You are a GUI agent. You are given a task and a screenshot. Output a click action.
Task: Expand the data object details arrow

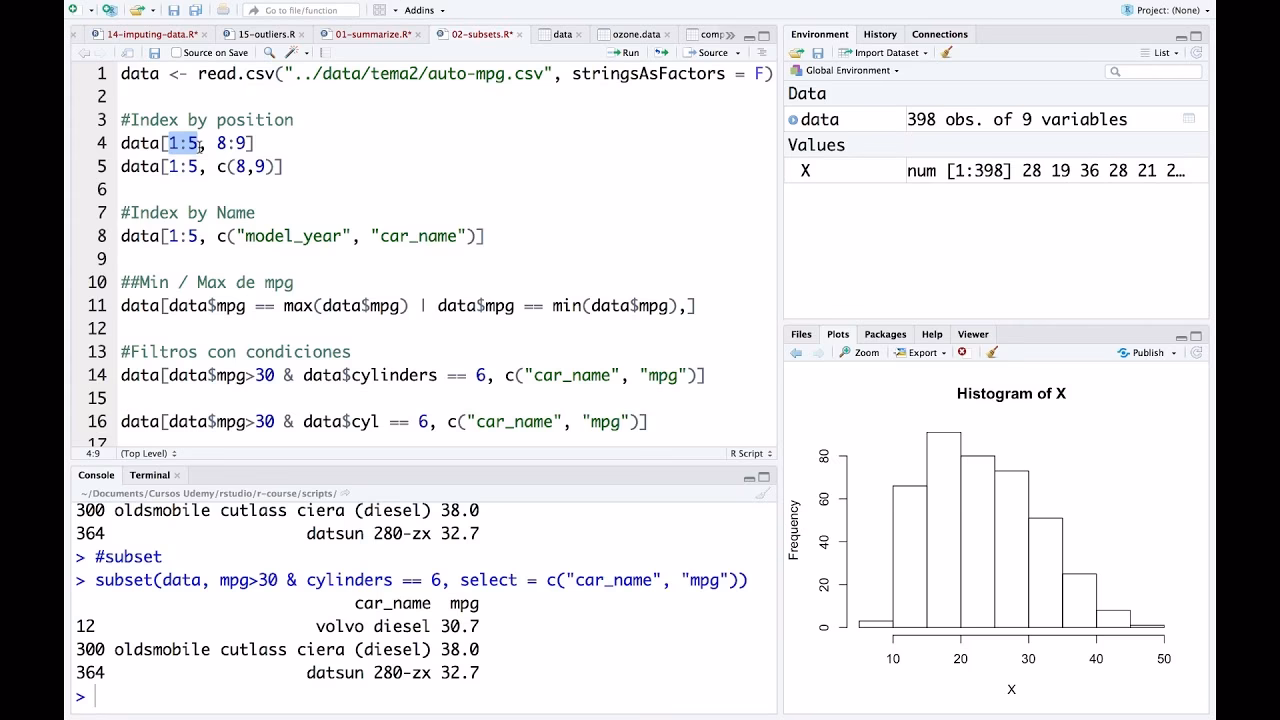tap(793, 120)
